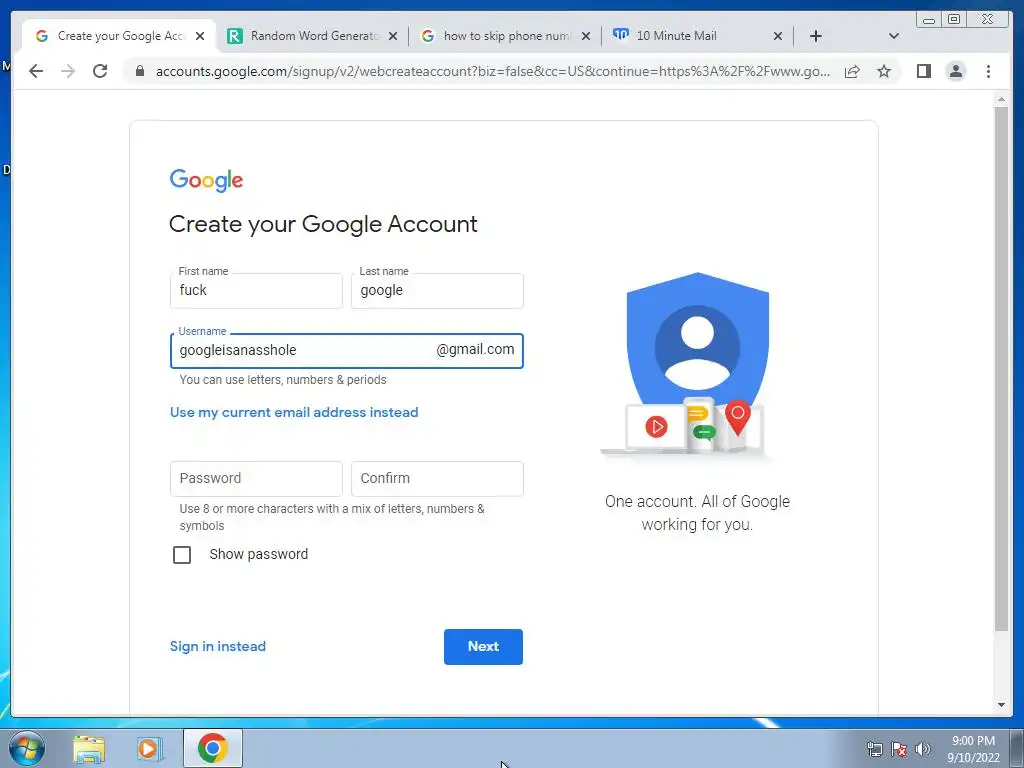
Task: Open the share this page icon
Action: [x=852, y=71]
